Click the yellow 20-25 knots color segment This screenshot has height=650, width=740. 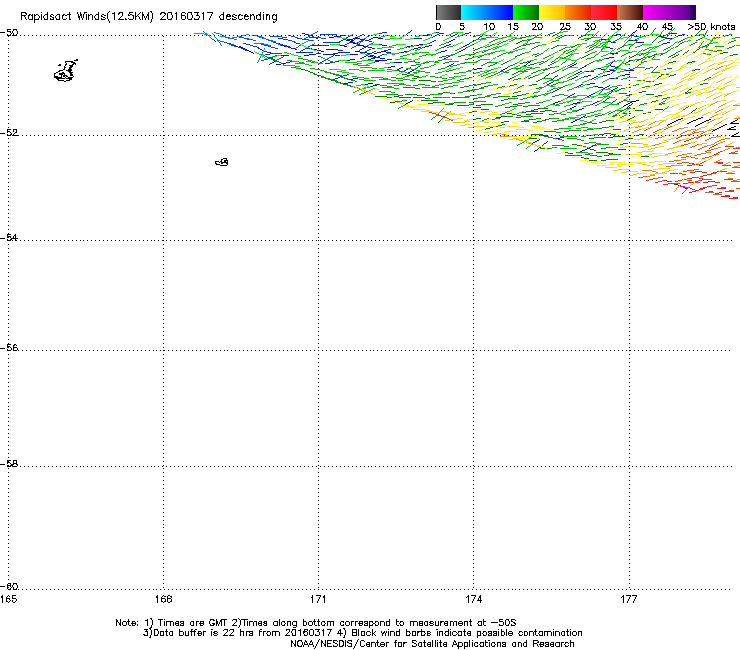click(552, 12)
